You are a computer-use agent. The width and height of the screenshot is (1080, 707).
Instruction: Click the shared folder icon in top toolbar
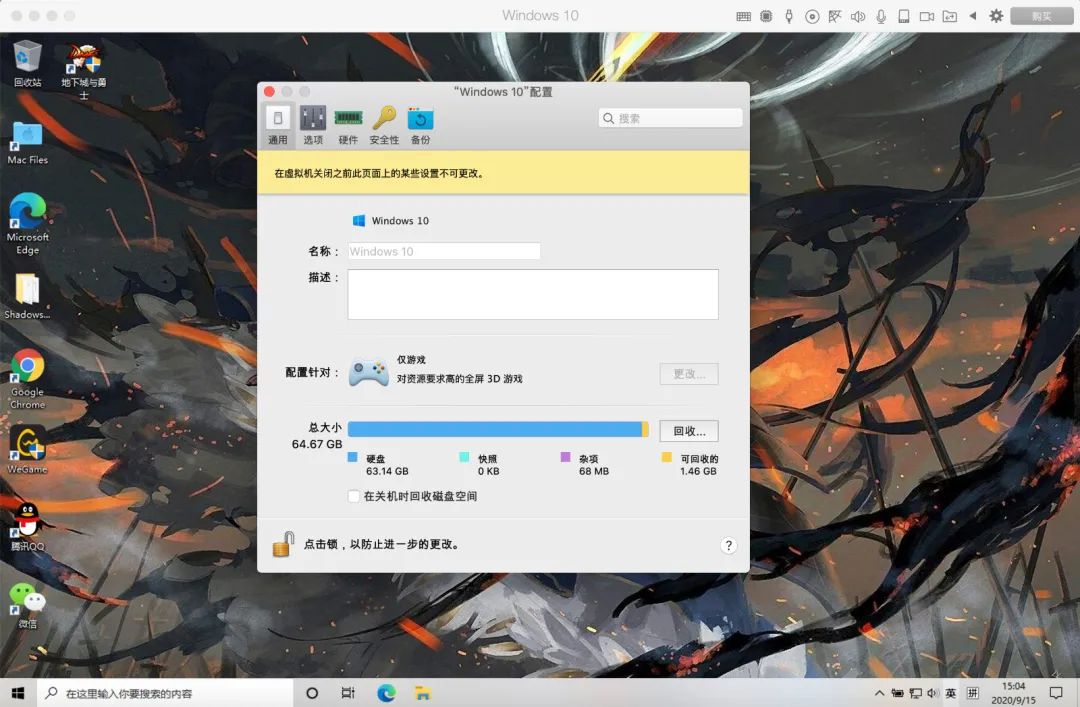tap(950, 16)
